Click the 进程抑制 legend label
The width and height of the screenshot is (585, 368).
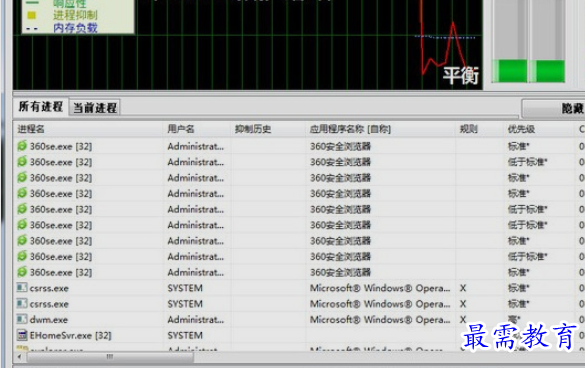(75, 15)
